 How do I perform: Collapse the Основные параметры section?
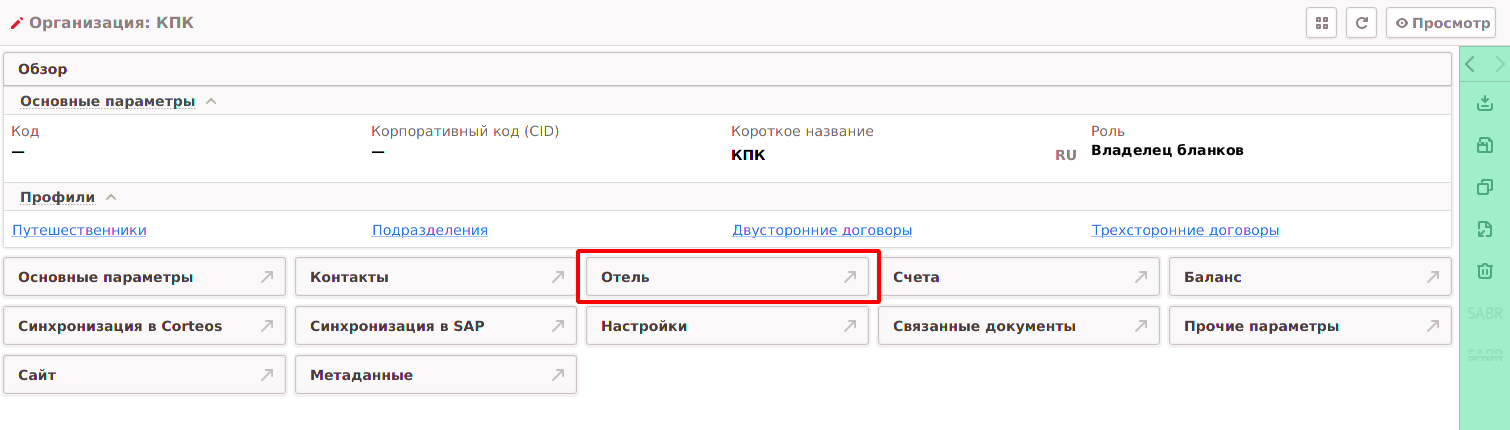click(x=211, y=101)
